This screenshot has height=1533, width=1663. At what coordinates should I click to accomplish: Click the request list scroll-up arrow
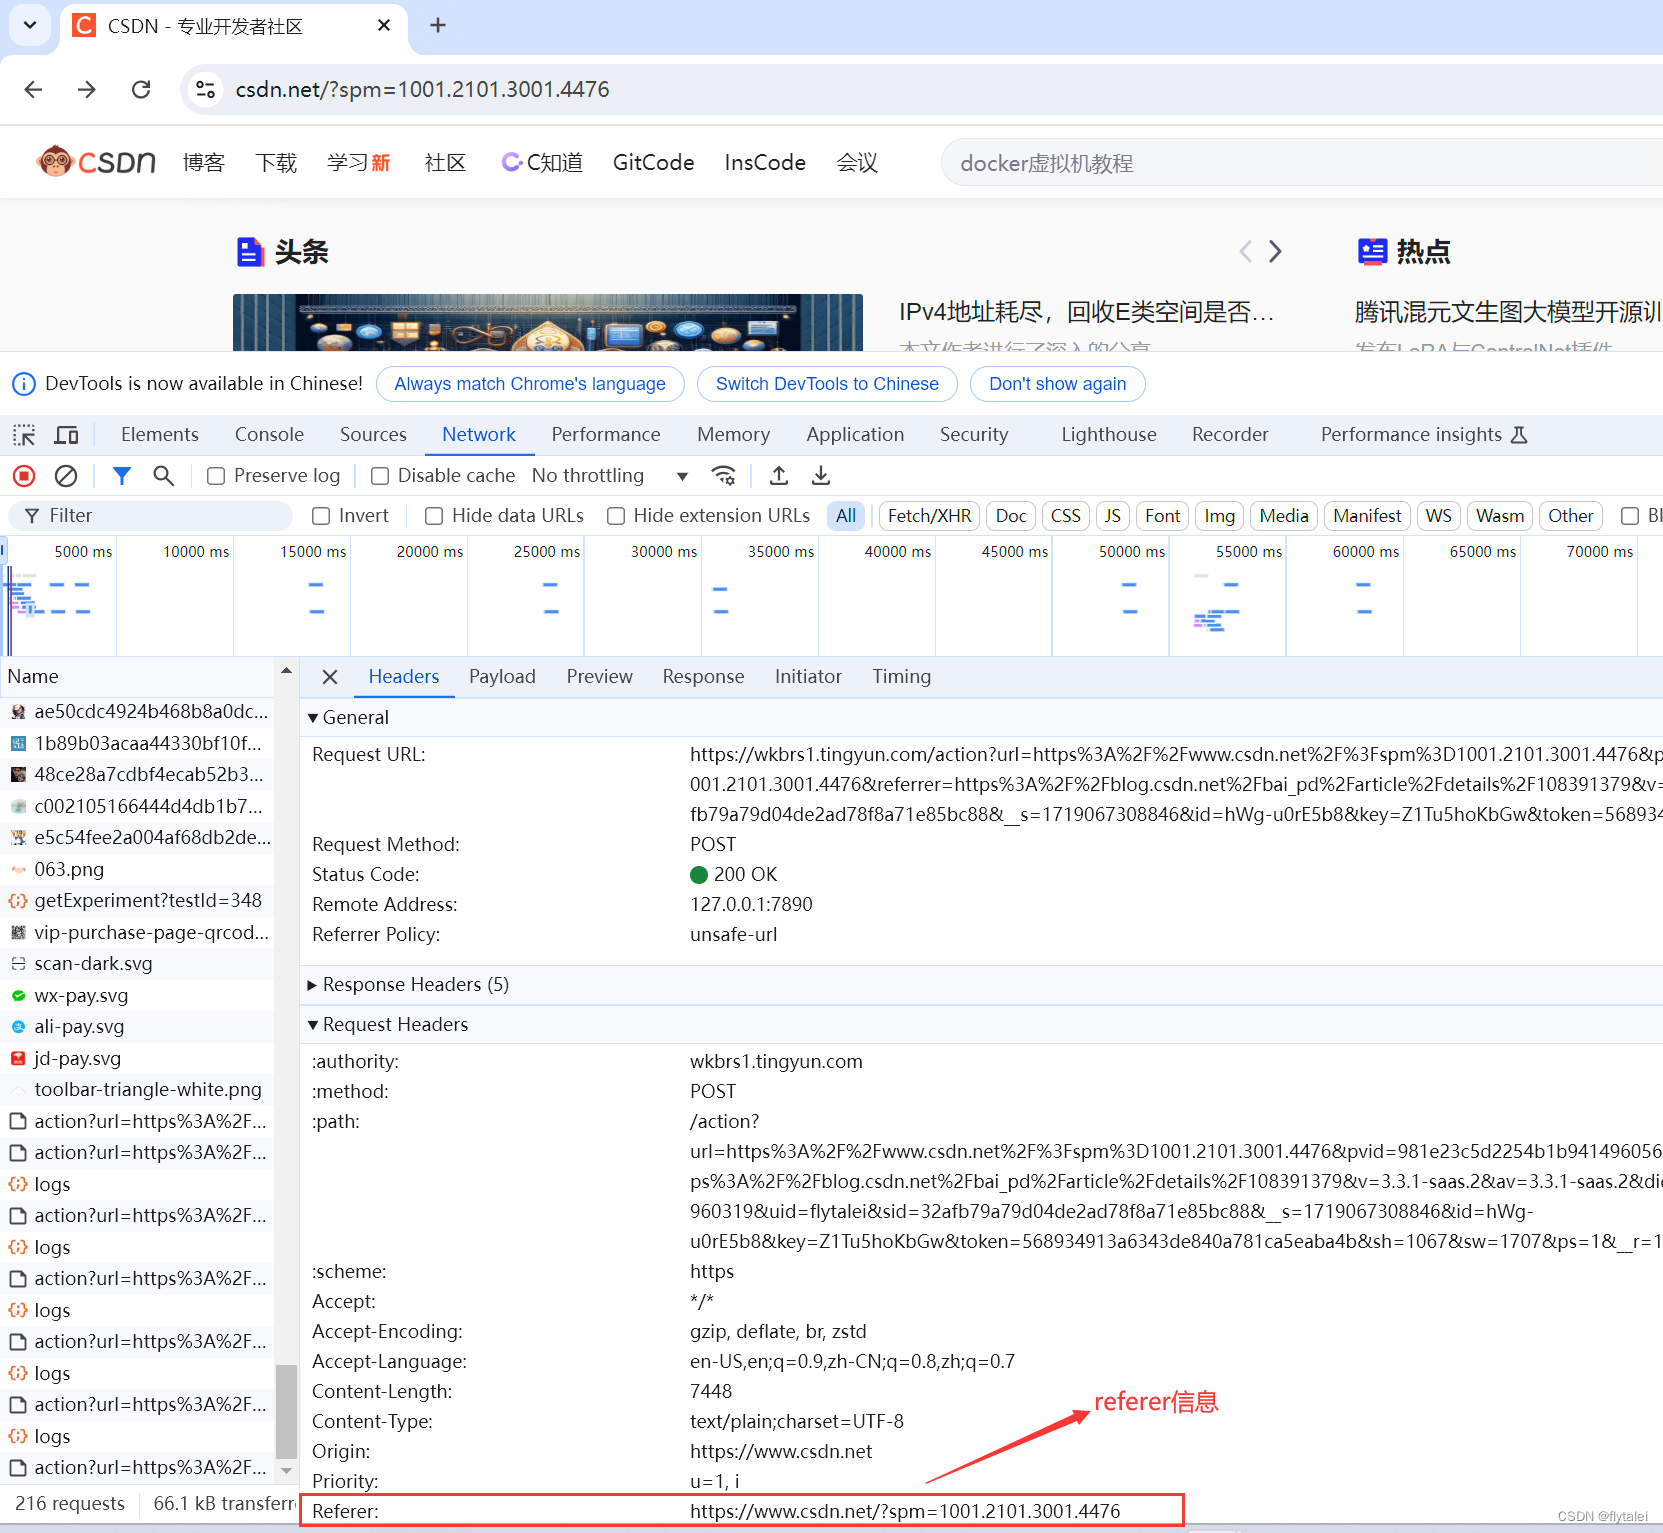[286, 671]
